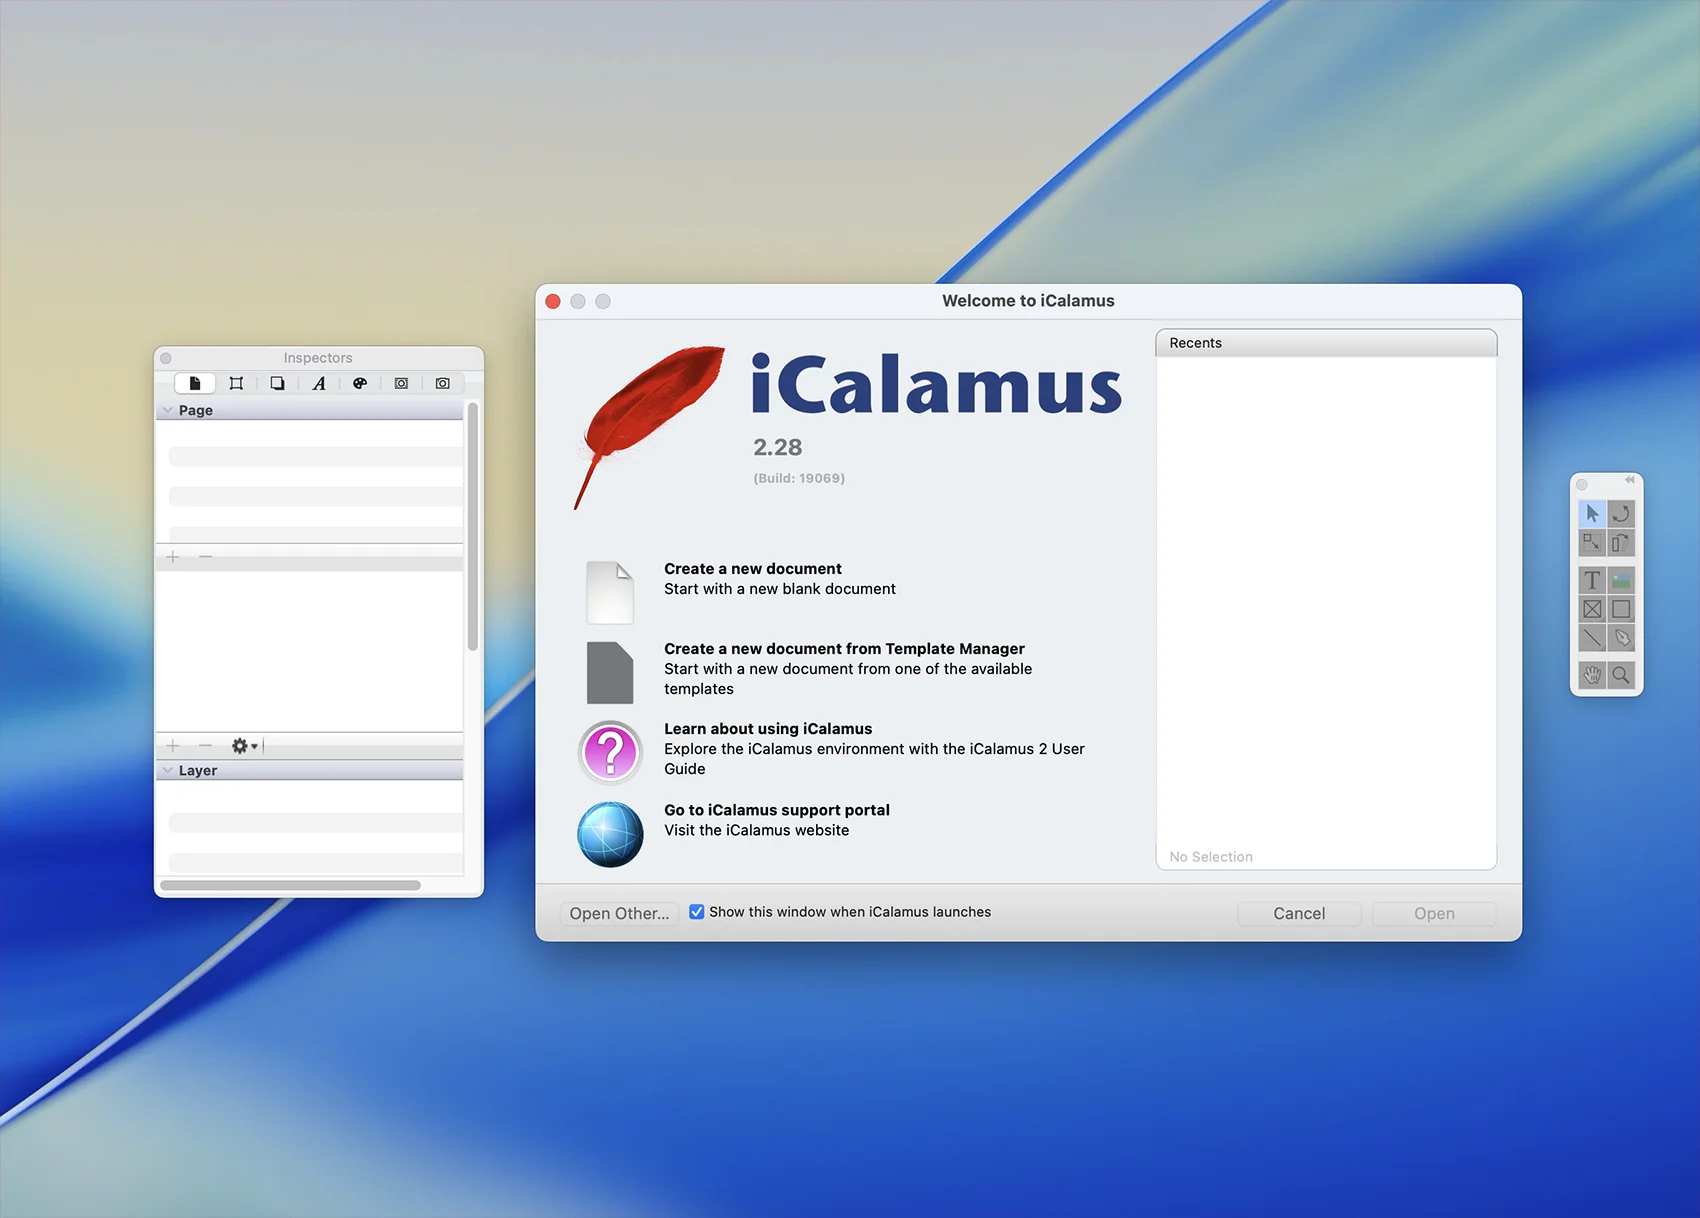Activate the Hand pan tool
The height and width of the screenshot is (1218, 1700).
coord(1592,675)
